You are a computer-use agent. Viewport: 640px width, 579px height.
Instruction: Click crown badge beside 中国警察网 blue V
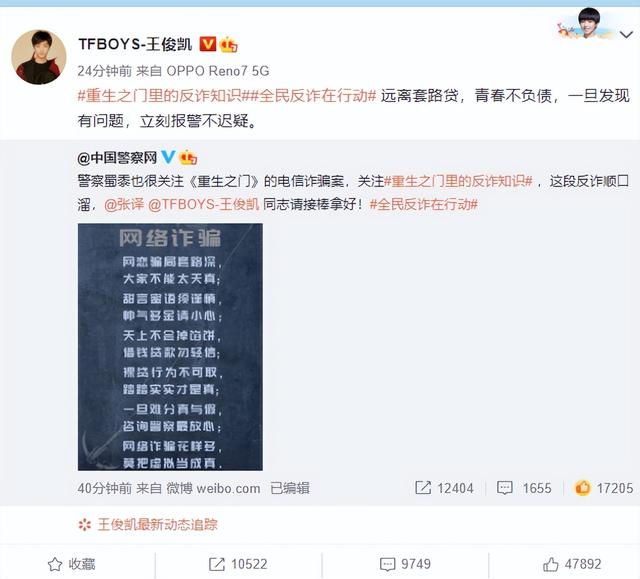tap(188, 157)
